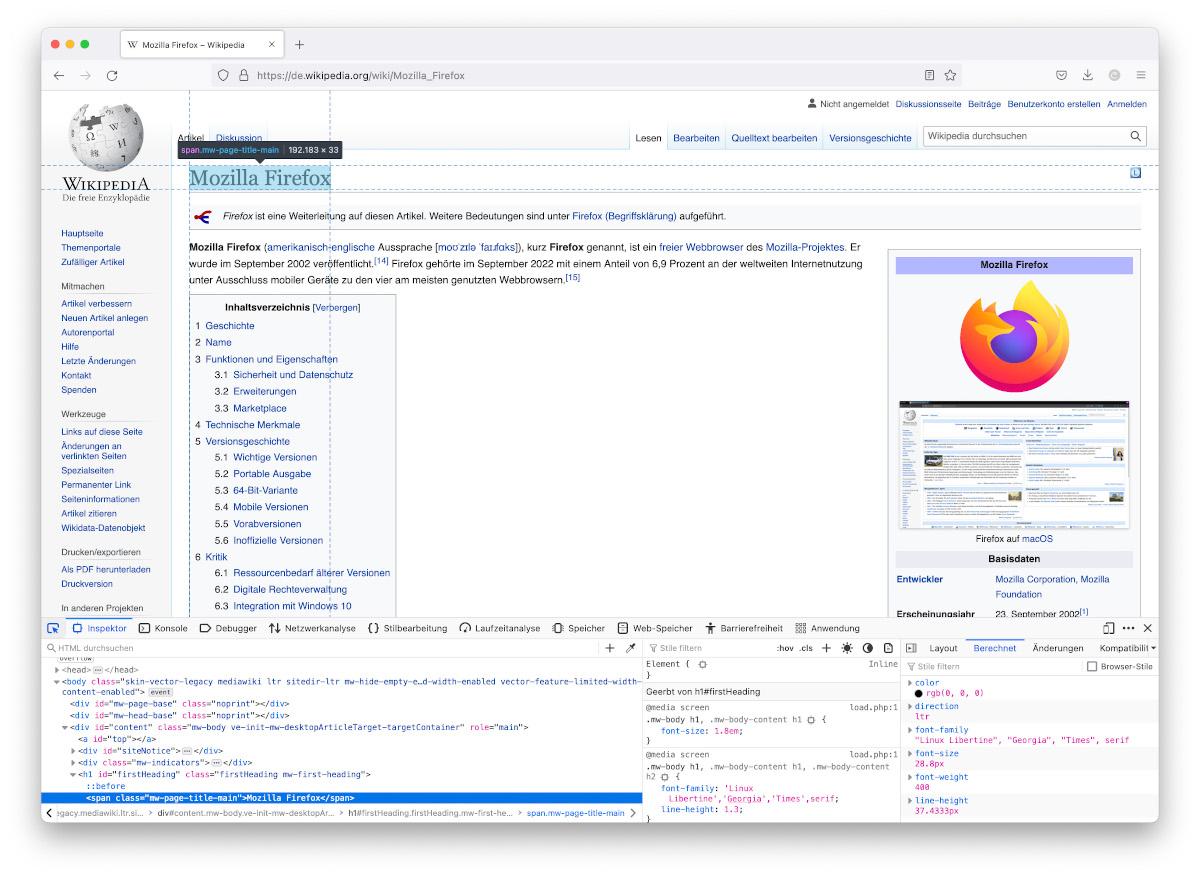Toggle the .cls class panel
This screenshot has height=877, width=1200.
pos(806,648)
